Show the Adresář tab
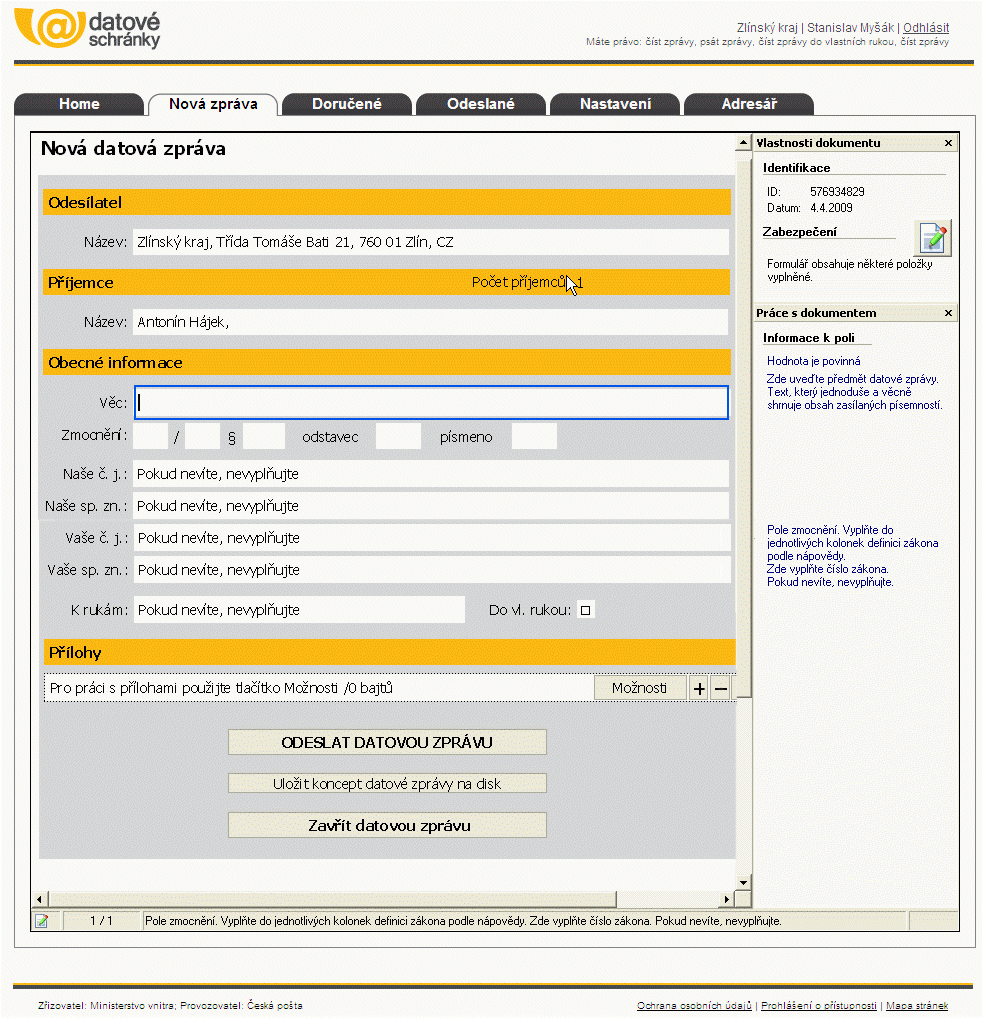The image size is (983, 1025). 749,104
